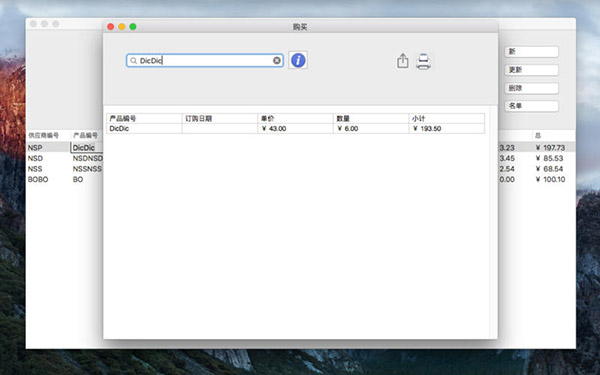Click the ¥ 197.73 total in back window
Viewport: 600px width, 375px height.
550,148
